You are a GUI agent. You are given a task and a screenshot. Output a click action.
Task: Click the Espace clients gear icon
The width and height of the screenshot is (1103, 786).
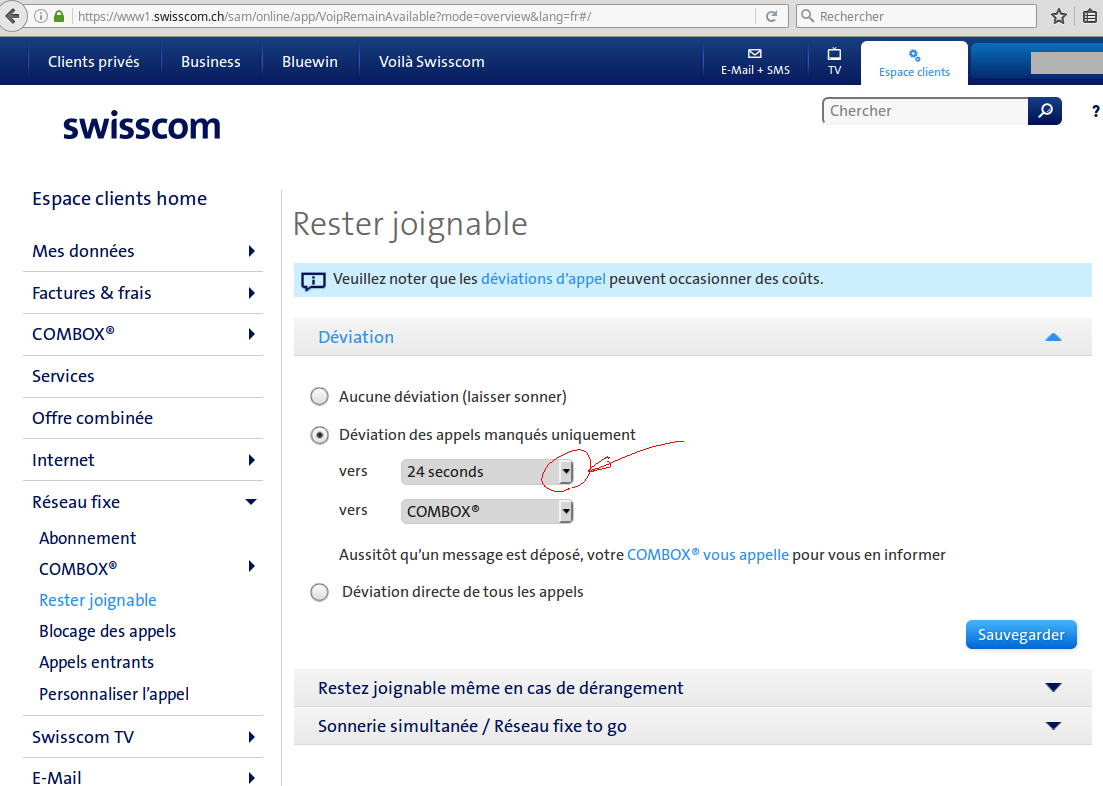pyautogui.click(x=913, y=52)
